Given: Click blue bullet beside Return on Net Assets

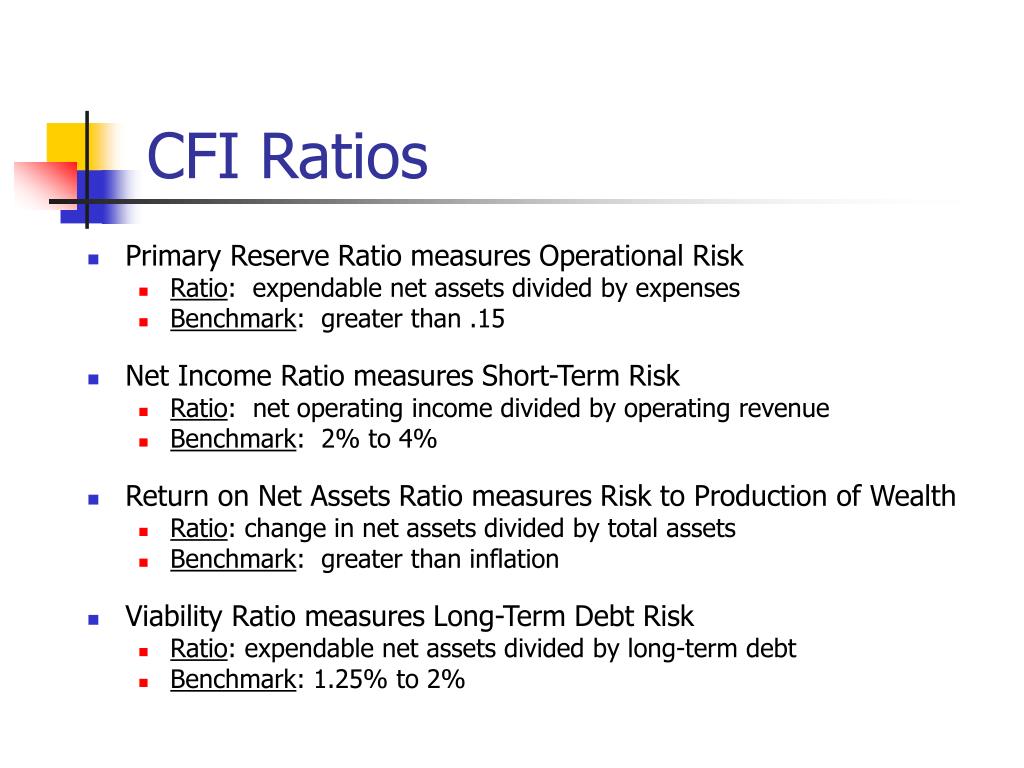Looking at the screenshot, I should 93,500.
